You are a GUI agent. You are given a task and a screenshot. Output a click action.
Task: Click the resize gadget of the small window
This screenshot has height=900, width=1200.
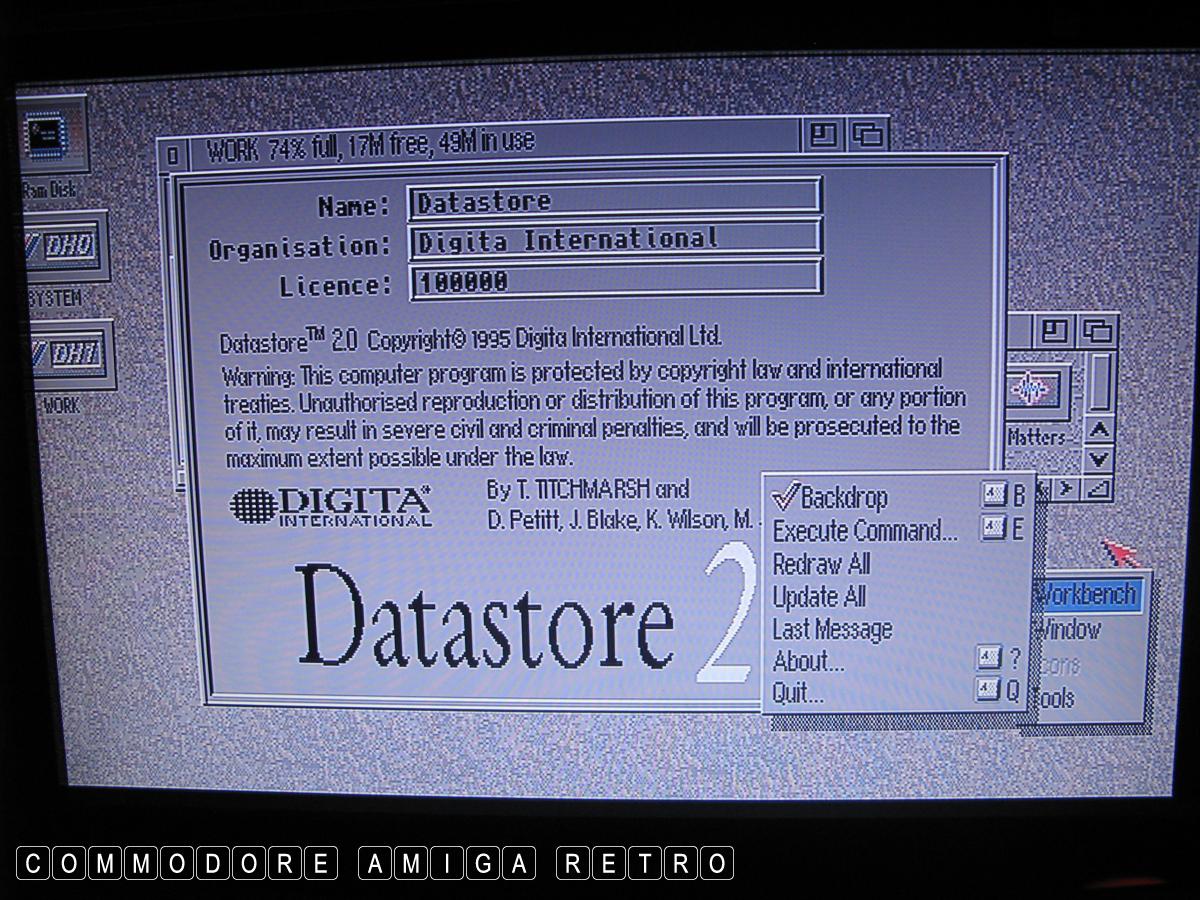[1100, 489]
